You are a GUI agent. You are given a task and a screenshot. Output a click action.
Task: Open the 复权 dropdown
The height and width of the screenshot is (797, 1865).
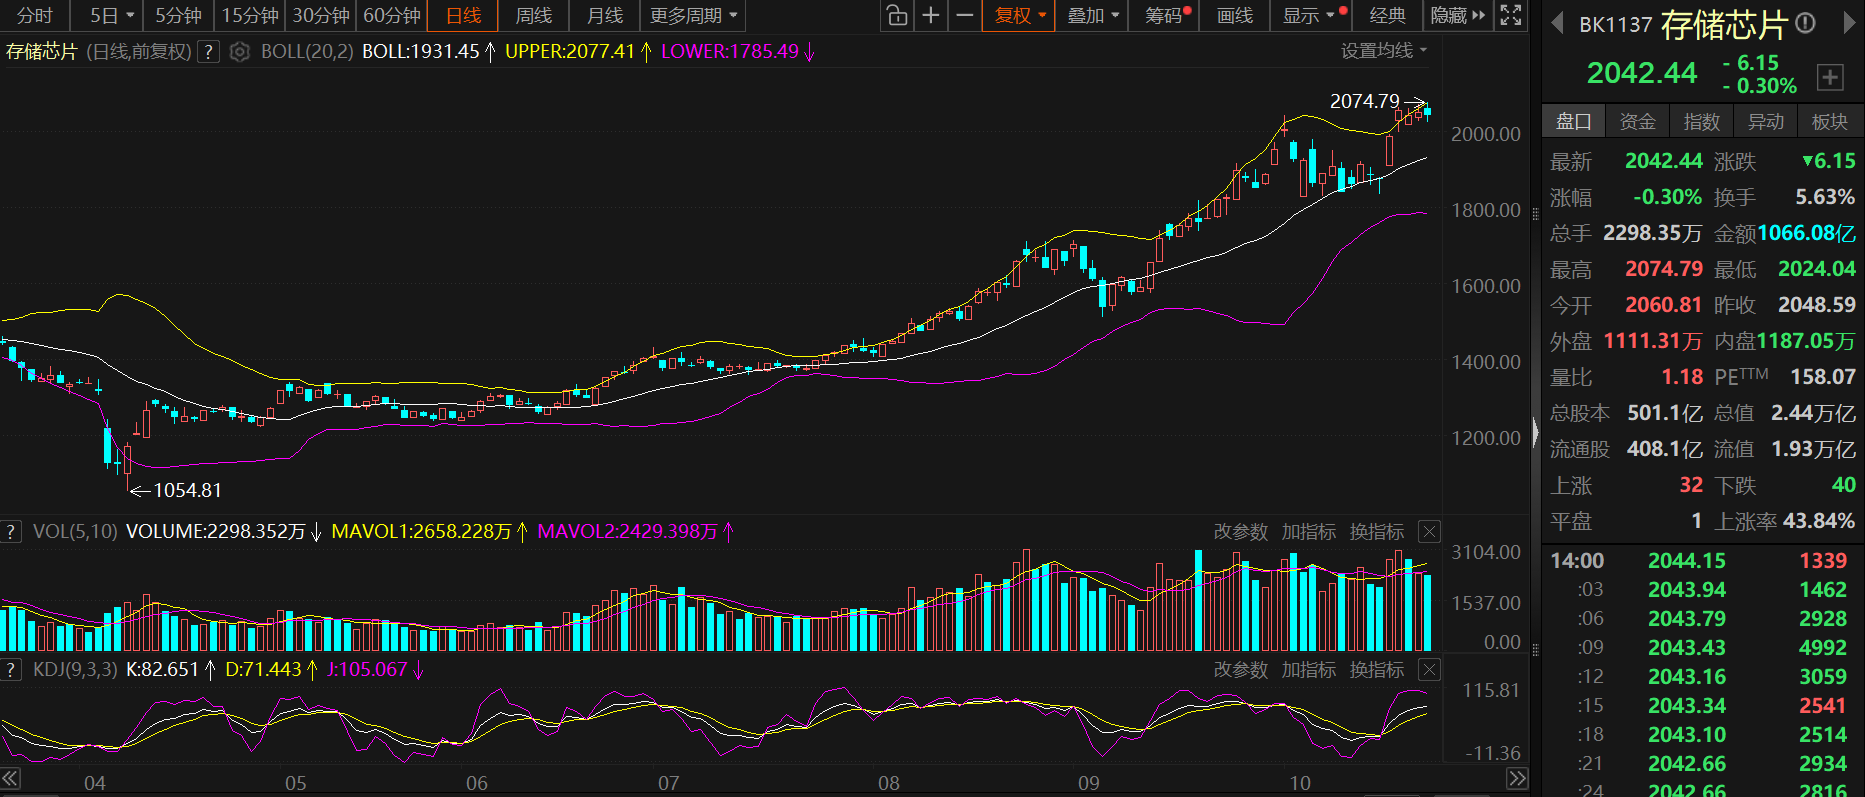pyautogui.click(x=1019, y=15)
